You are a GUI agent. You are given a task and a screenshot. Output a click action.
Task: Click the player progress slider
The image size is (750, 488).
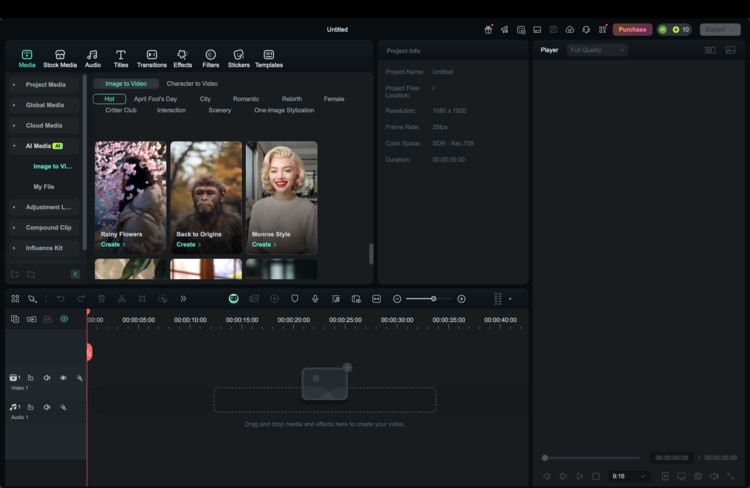point(591,458)
